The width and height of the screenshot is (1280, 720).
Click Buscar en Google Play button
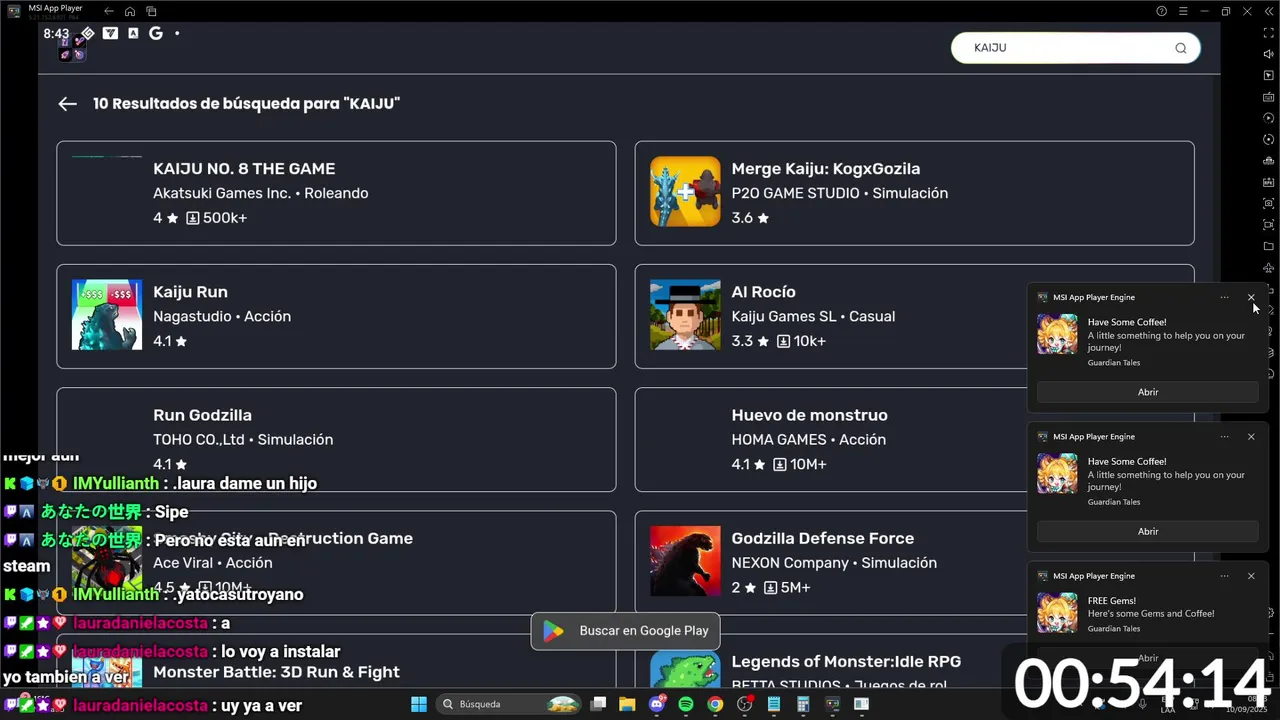click(625, 631)
